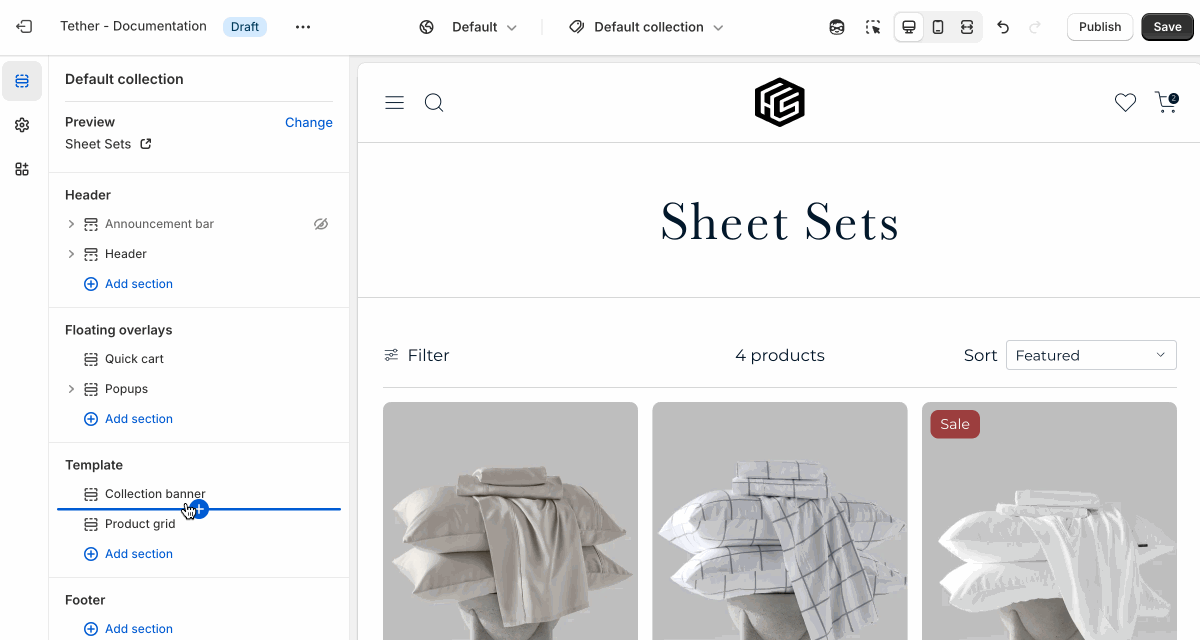Image resolution: width=1200 pixels, height=640 pixels.
Task: Open the Sheet Sets preview text
Action: (98, 144)
